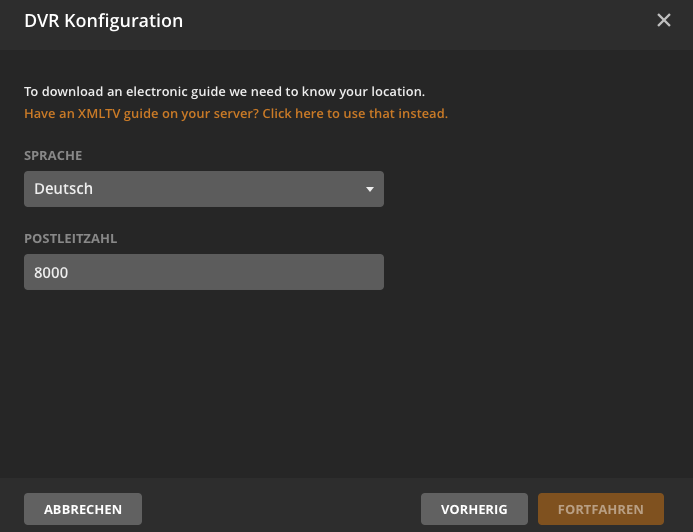Click the X icon in dialog header
693x532 pixels.
click(x=663, y=20)
